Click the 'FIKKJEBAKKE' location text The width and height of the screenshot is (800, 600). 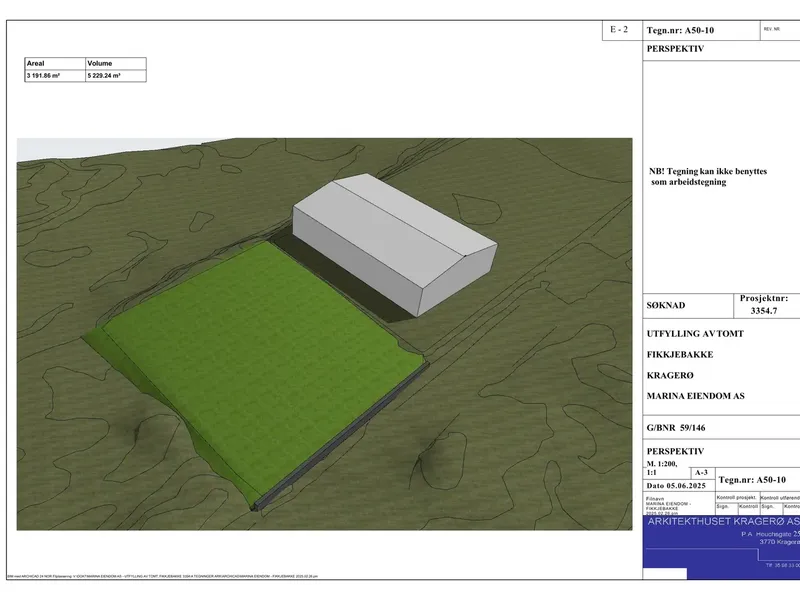pos(680,355)
